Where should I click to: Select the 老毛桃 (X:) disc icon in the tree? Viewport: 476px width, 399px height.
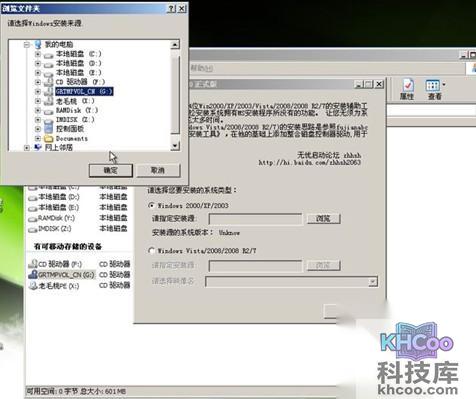pos(49,101)
